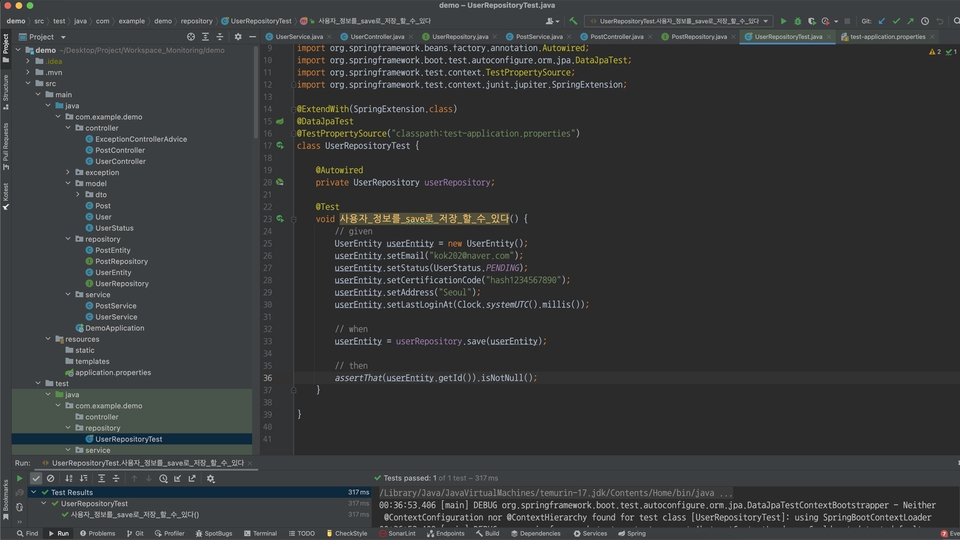Close the UserRepositoryTest.java tab
This screenshot has height=540, width=960.
[x=830, y=37]
